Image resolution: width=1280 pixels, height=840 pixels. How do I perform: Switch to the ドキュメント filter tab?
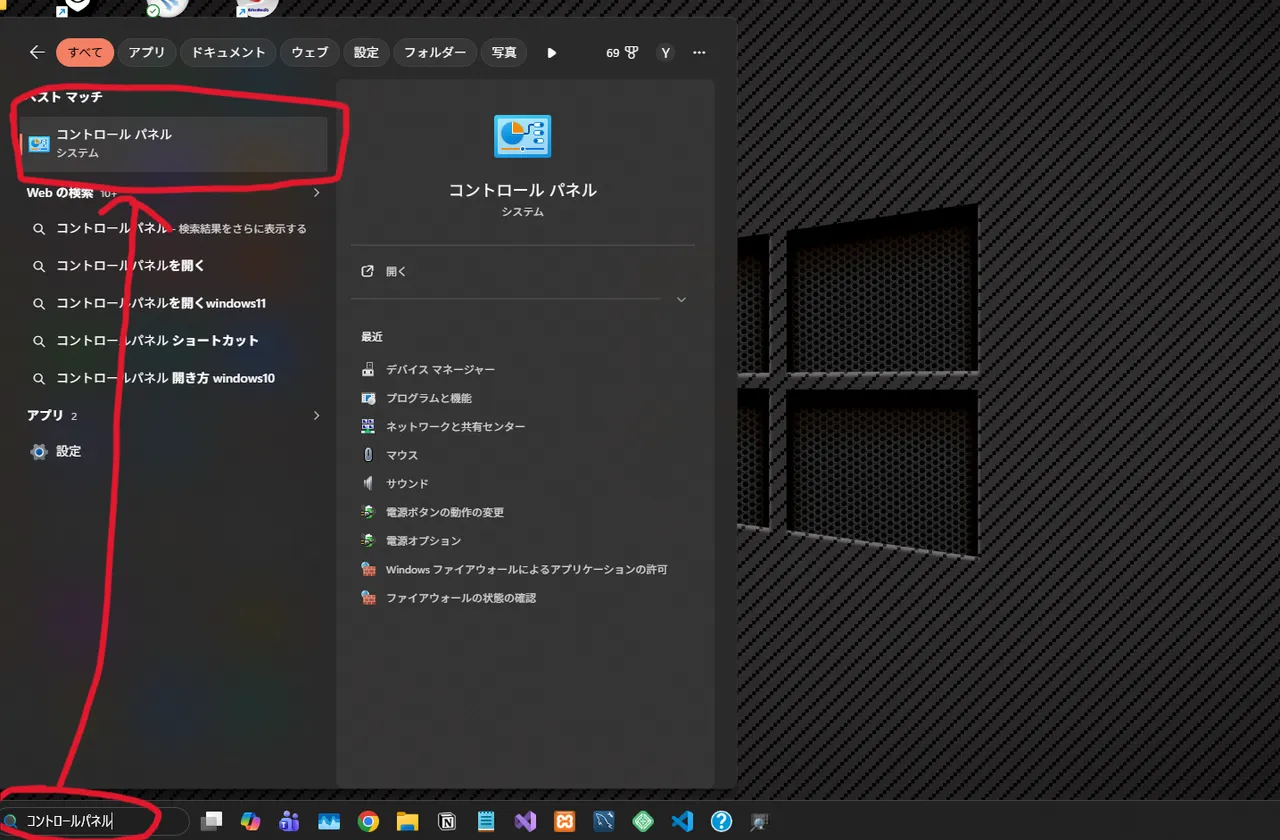pyautogui.click(x=228, y=52)
